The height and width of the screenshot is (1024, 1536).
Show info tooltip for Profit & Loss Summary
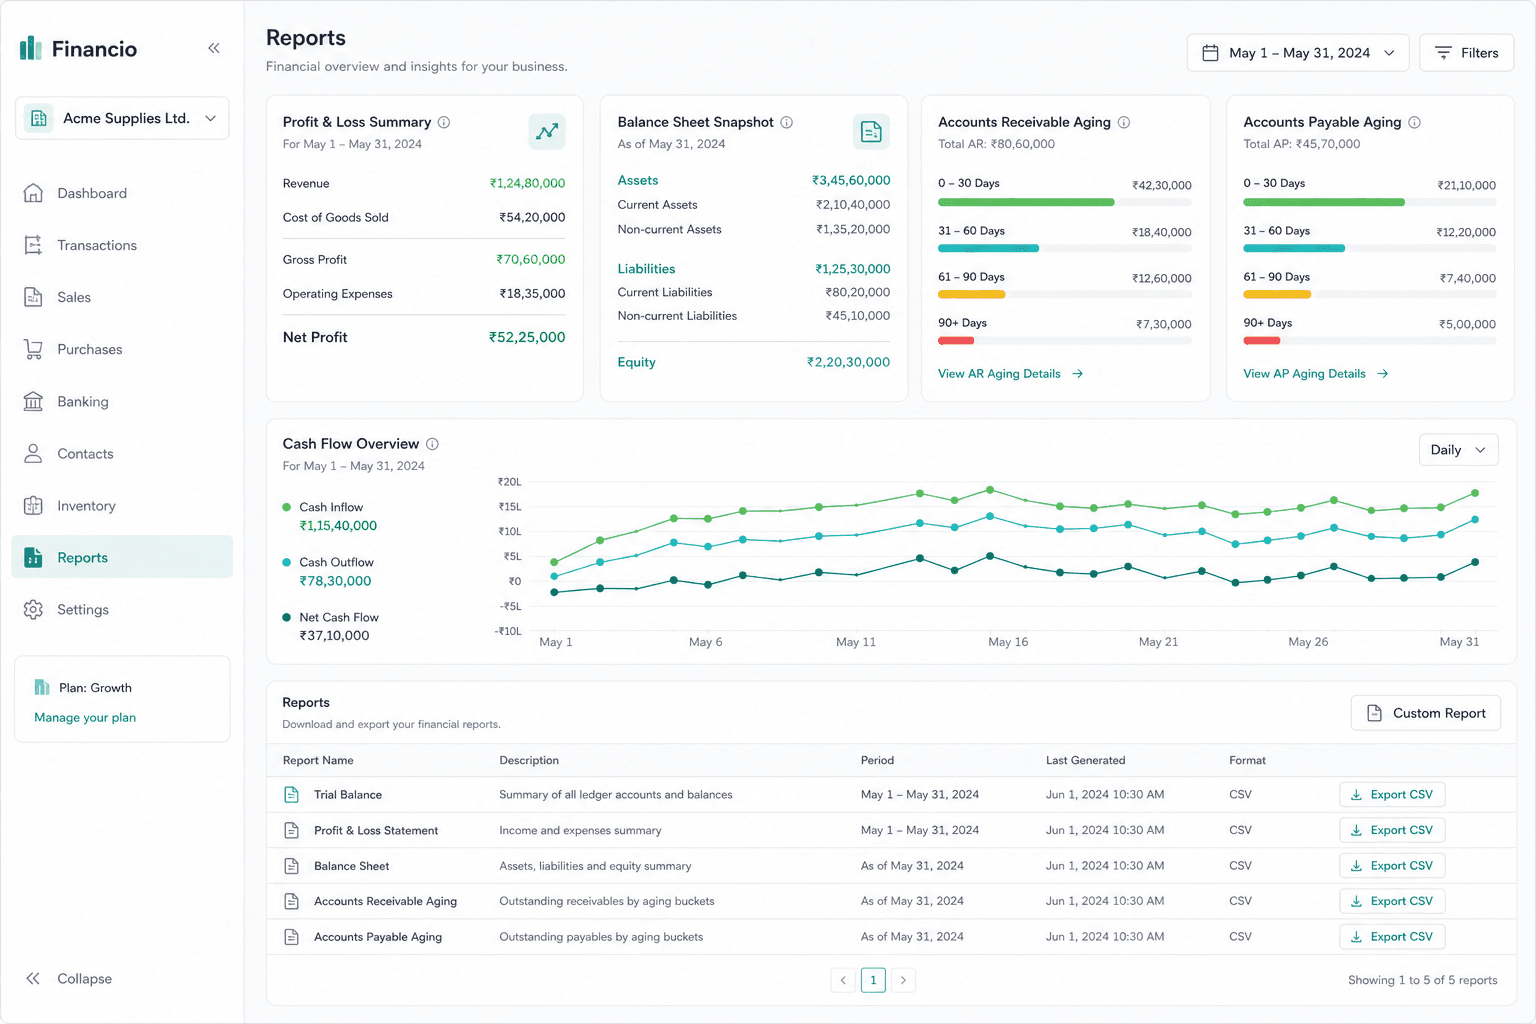pyautogui.click(x=444, y=122)
